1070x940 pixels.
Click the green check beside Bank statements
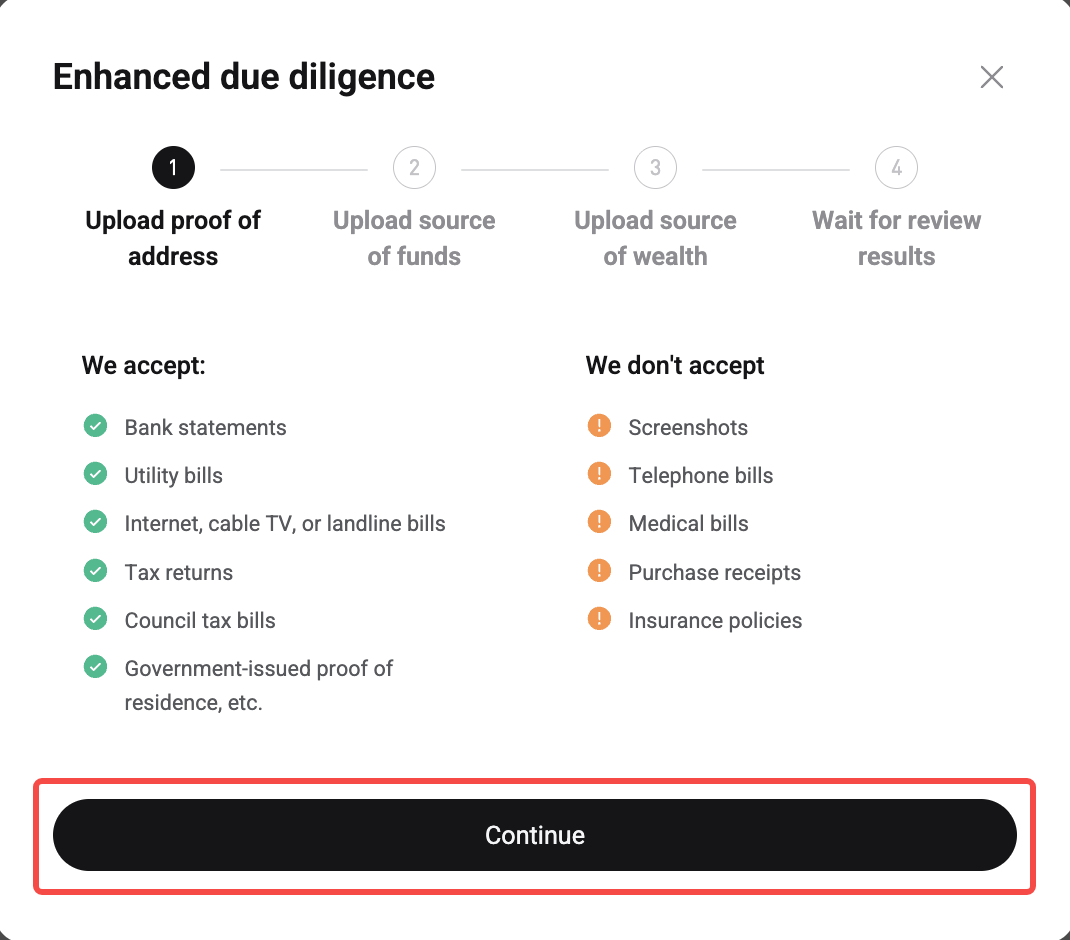[x=95, y=425]
